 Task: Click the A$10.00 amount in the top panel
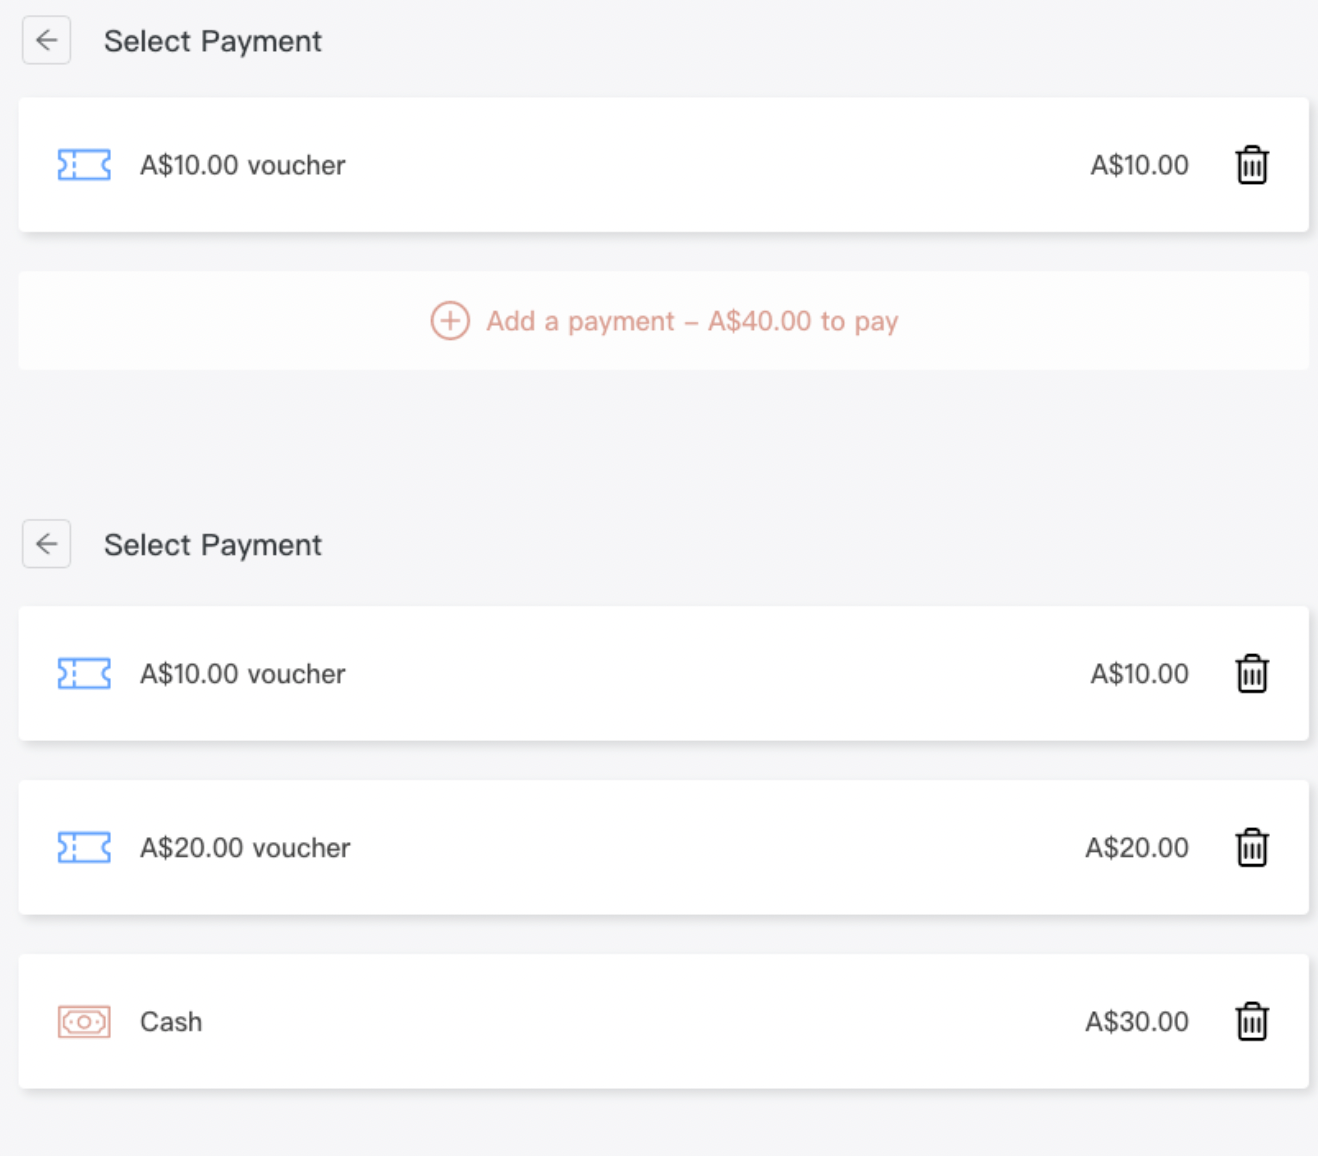pos(1140,165)
